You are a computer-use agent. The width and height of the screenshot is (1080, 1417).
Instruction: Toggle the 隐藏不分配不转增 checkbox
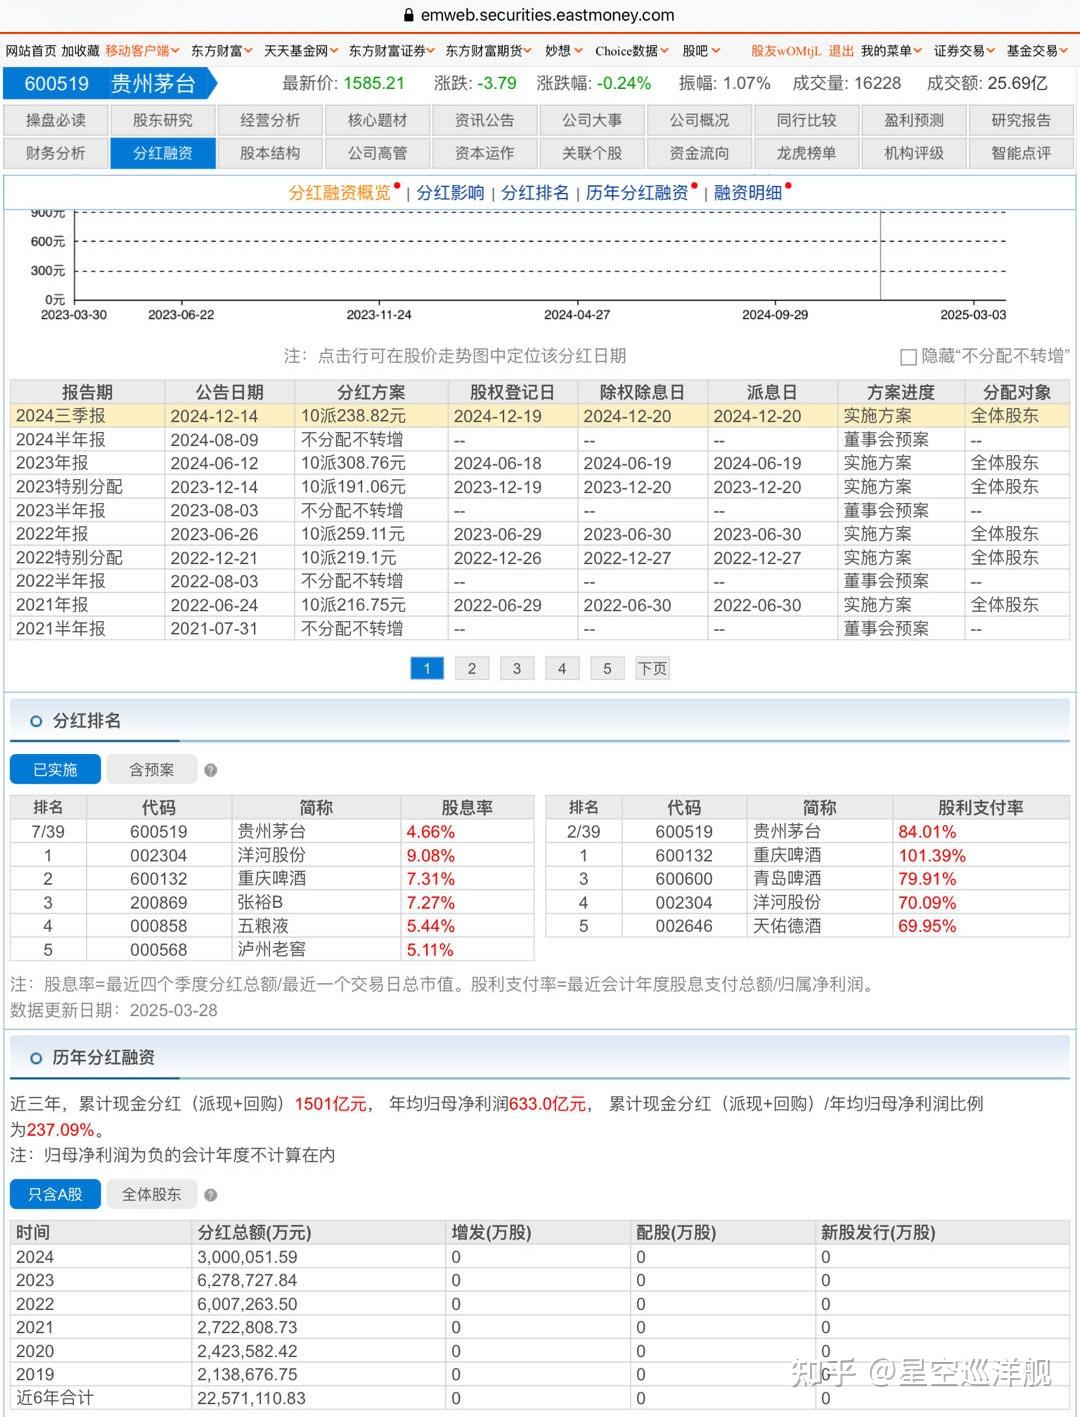tap(908, 357)
